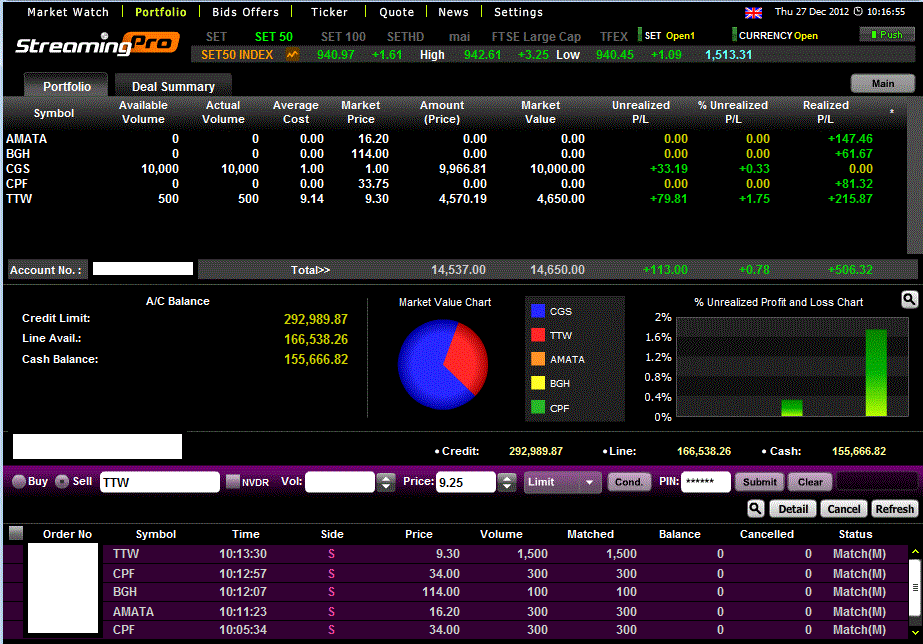Select the Sell radio button

[61, 482]
